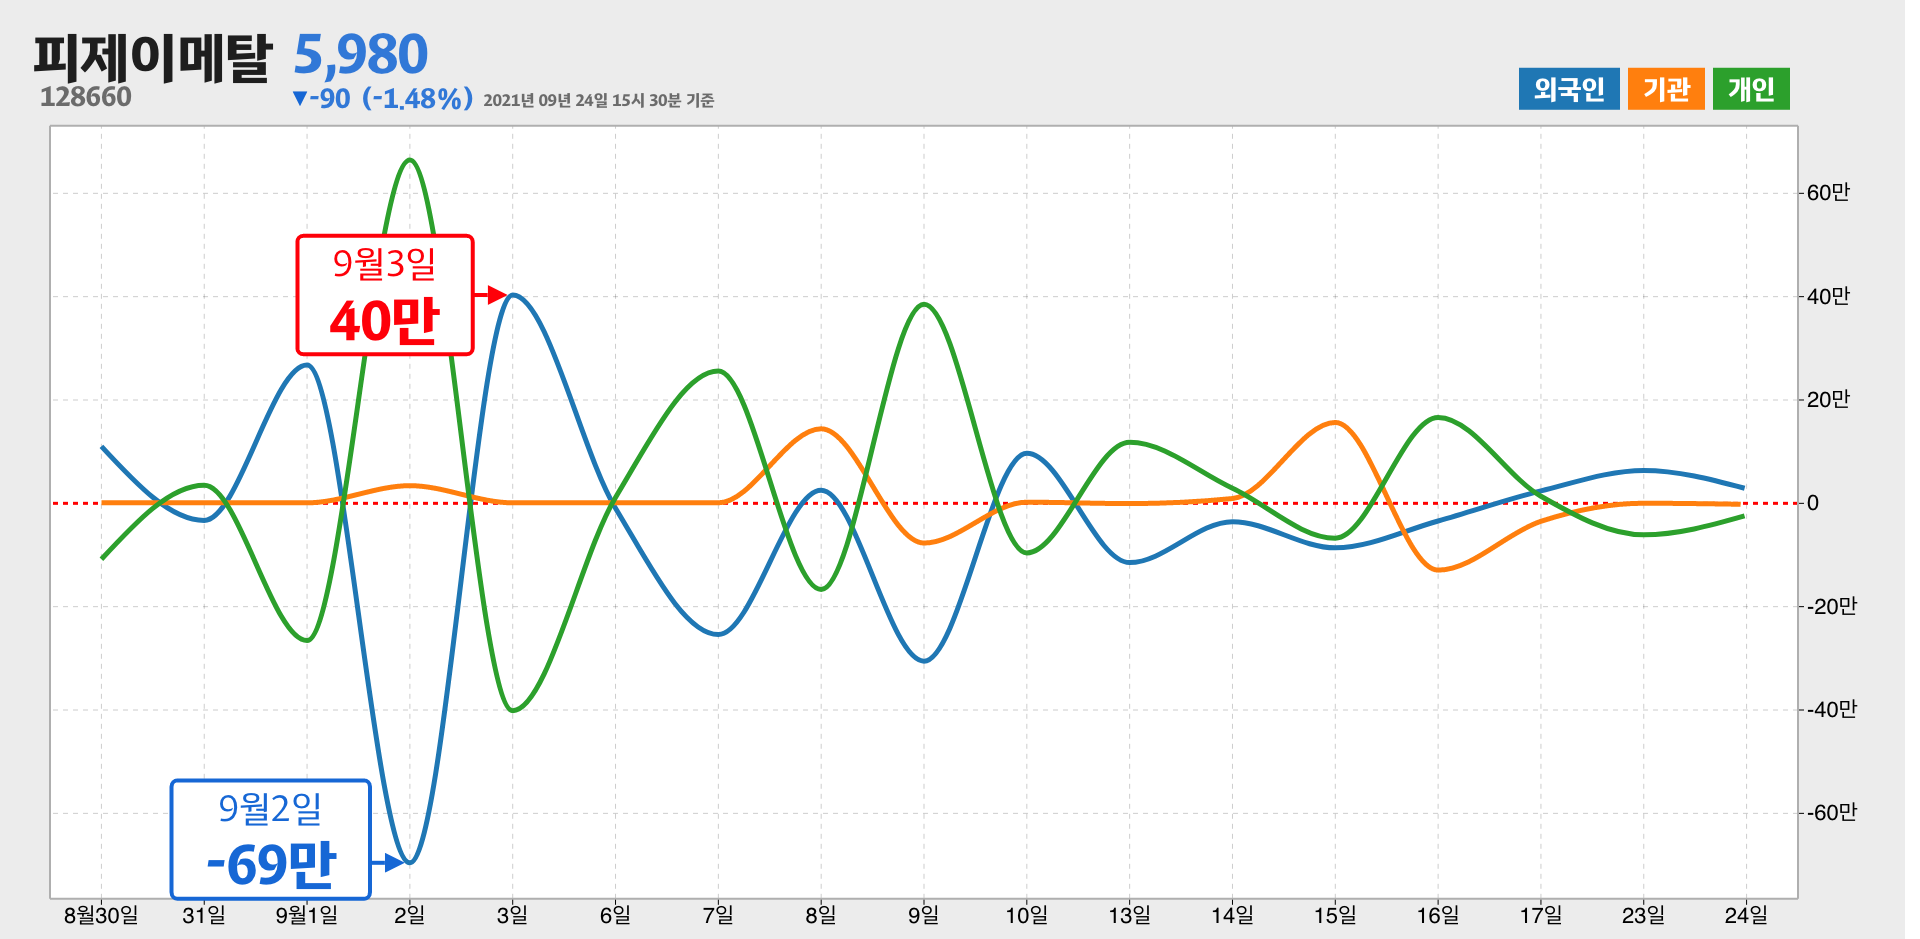This screenshot has width=1920, height=939.
Task: Click the x-axis label 3일
Action: (512, 915)
